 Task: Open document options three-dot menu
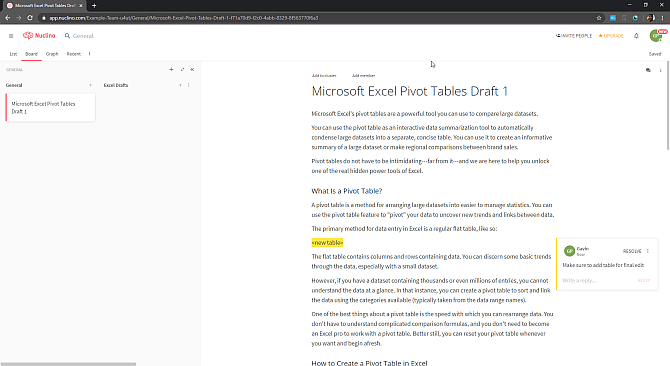click(x=660, y=70)
